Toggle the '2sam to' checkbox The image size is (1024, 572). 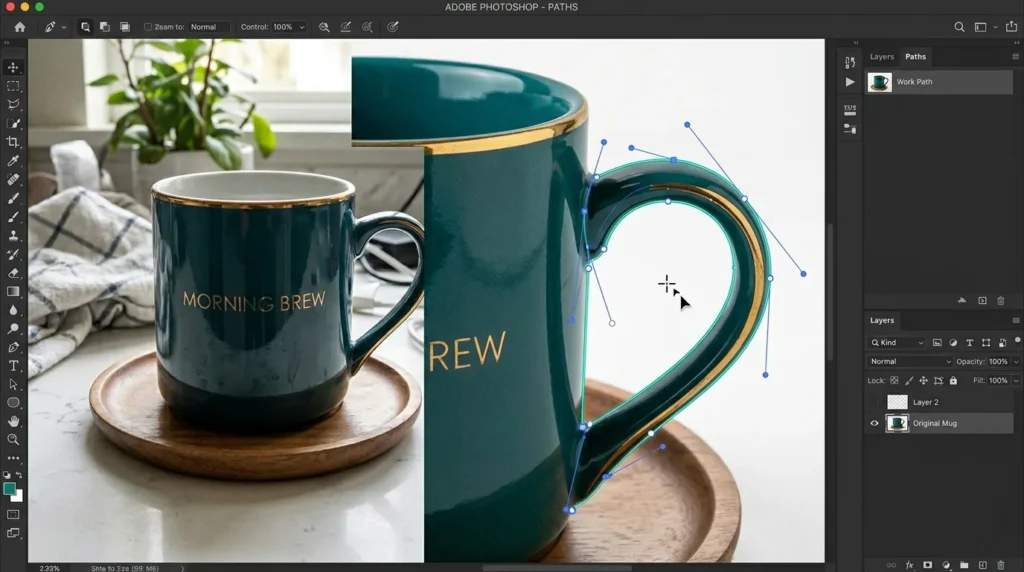(x=148, y=27)
